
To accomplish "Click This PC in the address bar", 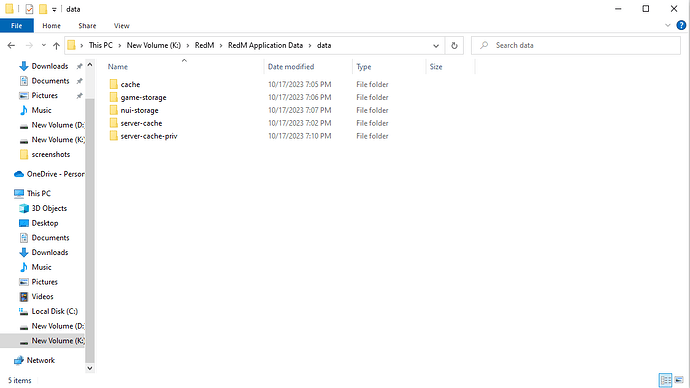I will click(x=101, y=45).
